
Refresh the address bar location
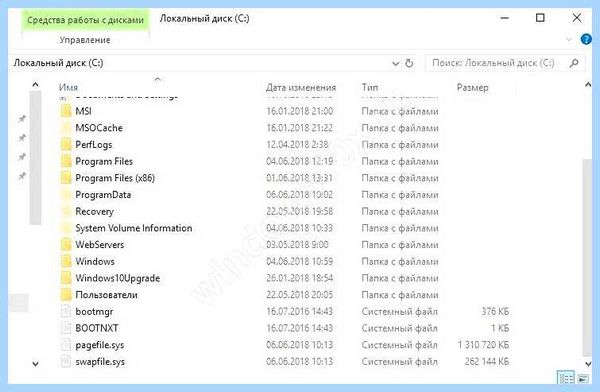(x=409, y=63)
